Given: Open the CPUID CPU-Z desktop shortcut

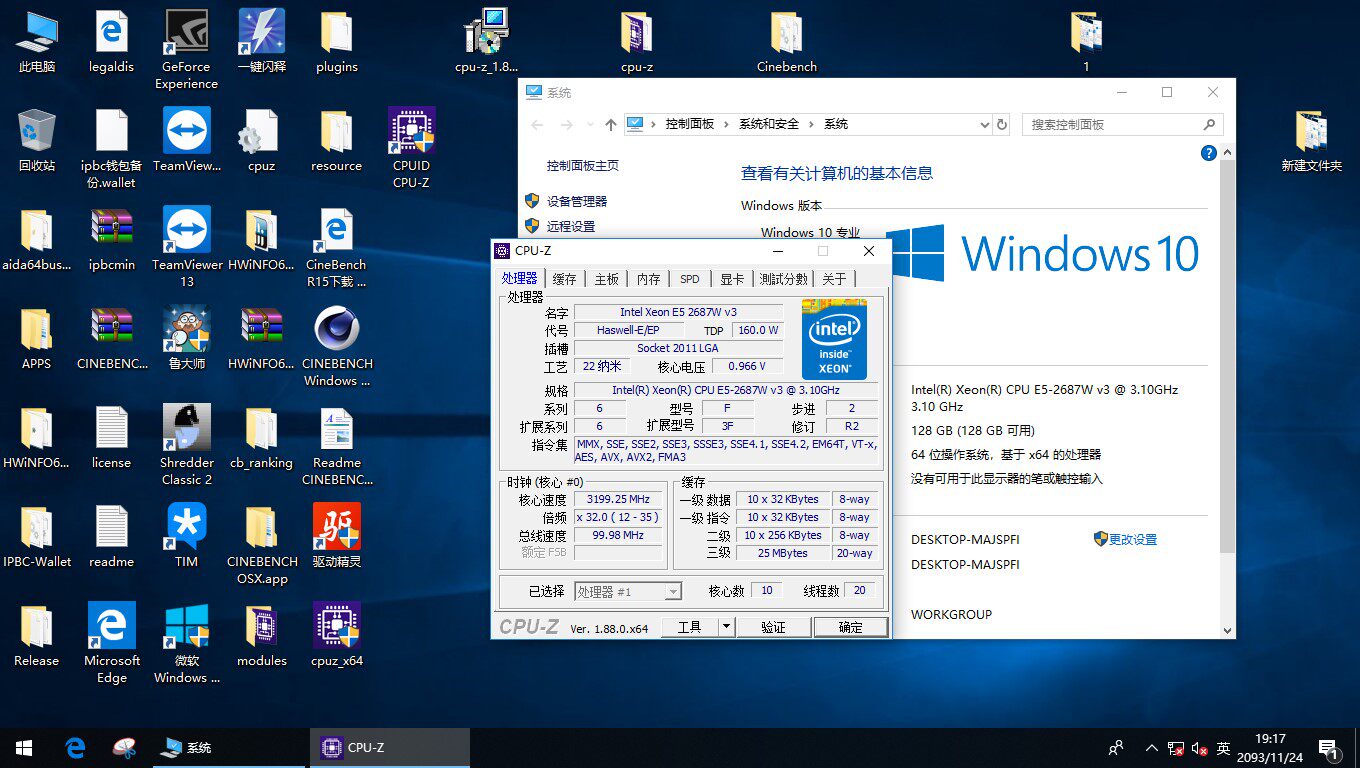Looking at the screenshot, I should point(412,148).
